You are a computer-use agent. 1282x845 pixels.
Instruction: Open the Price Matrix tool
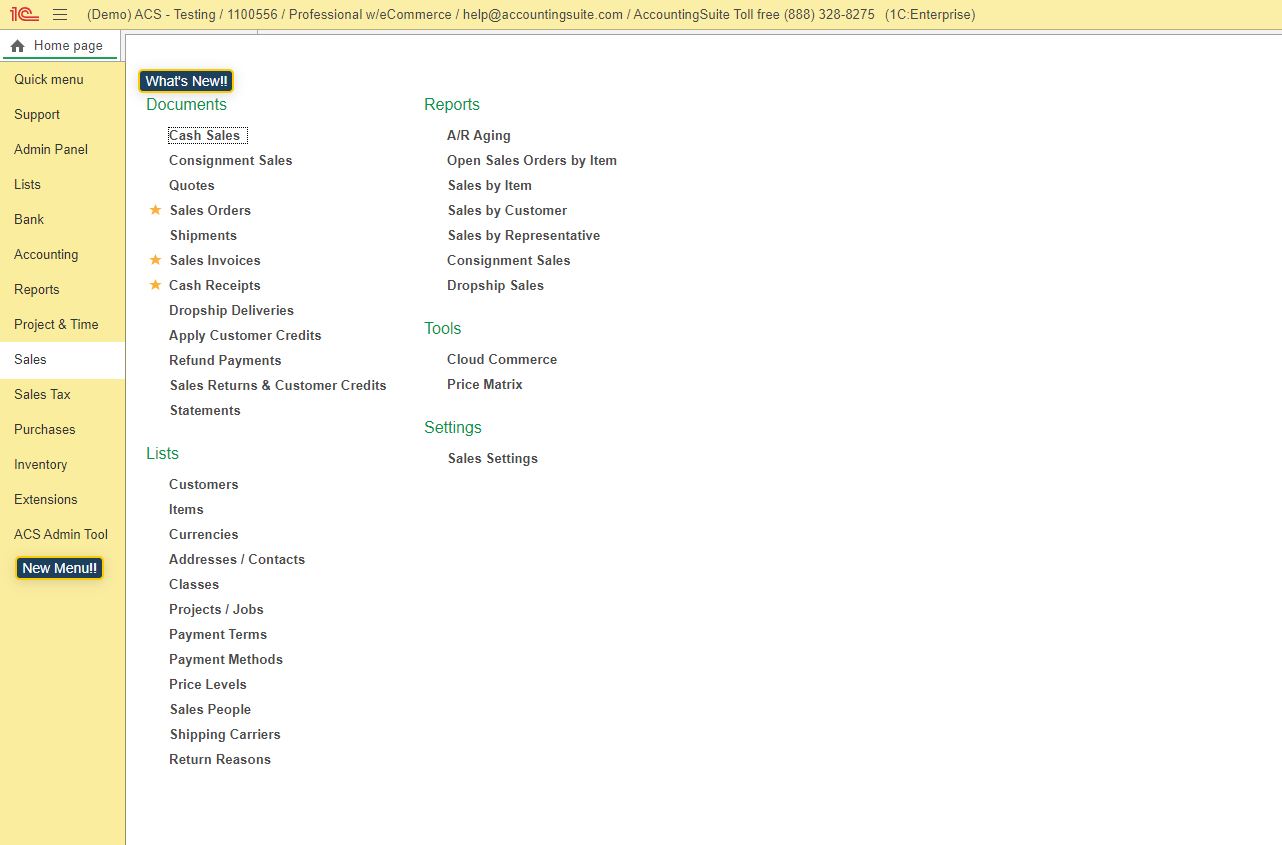485,385
